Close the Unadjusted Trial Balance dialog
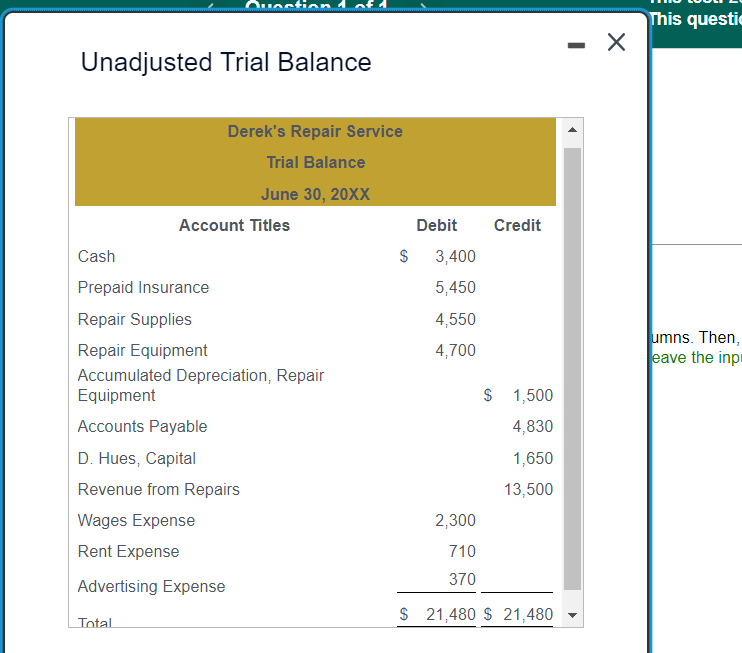Screen dimensions: 742x653 [616, 42]
